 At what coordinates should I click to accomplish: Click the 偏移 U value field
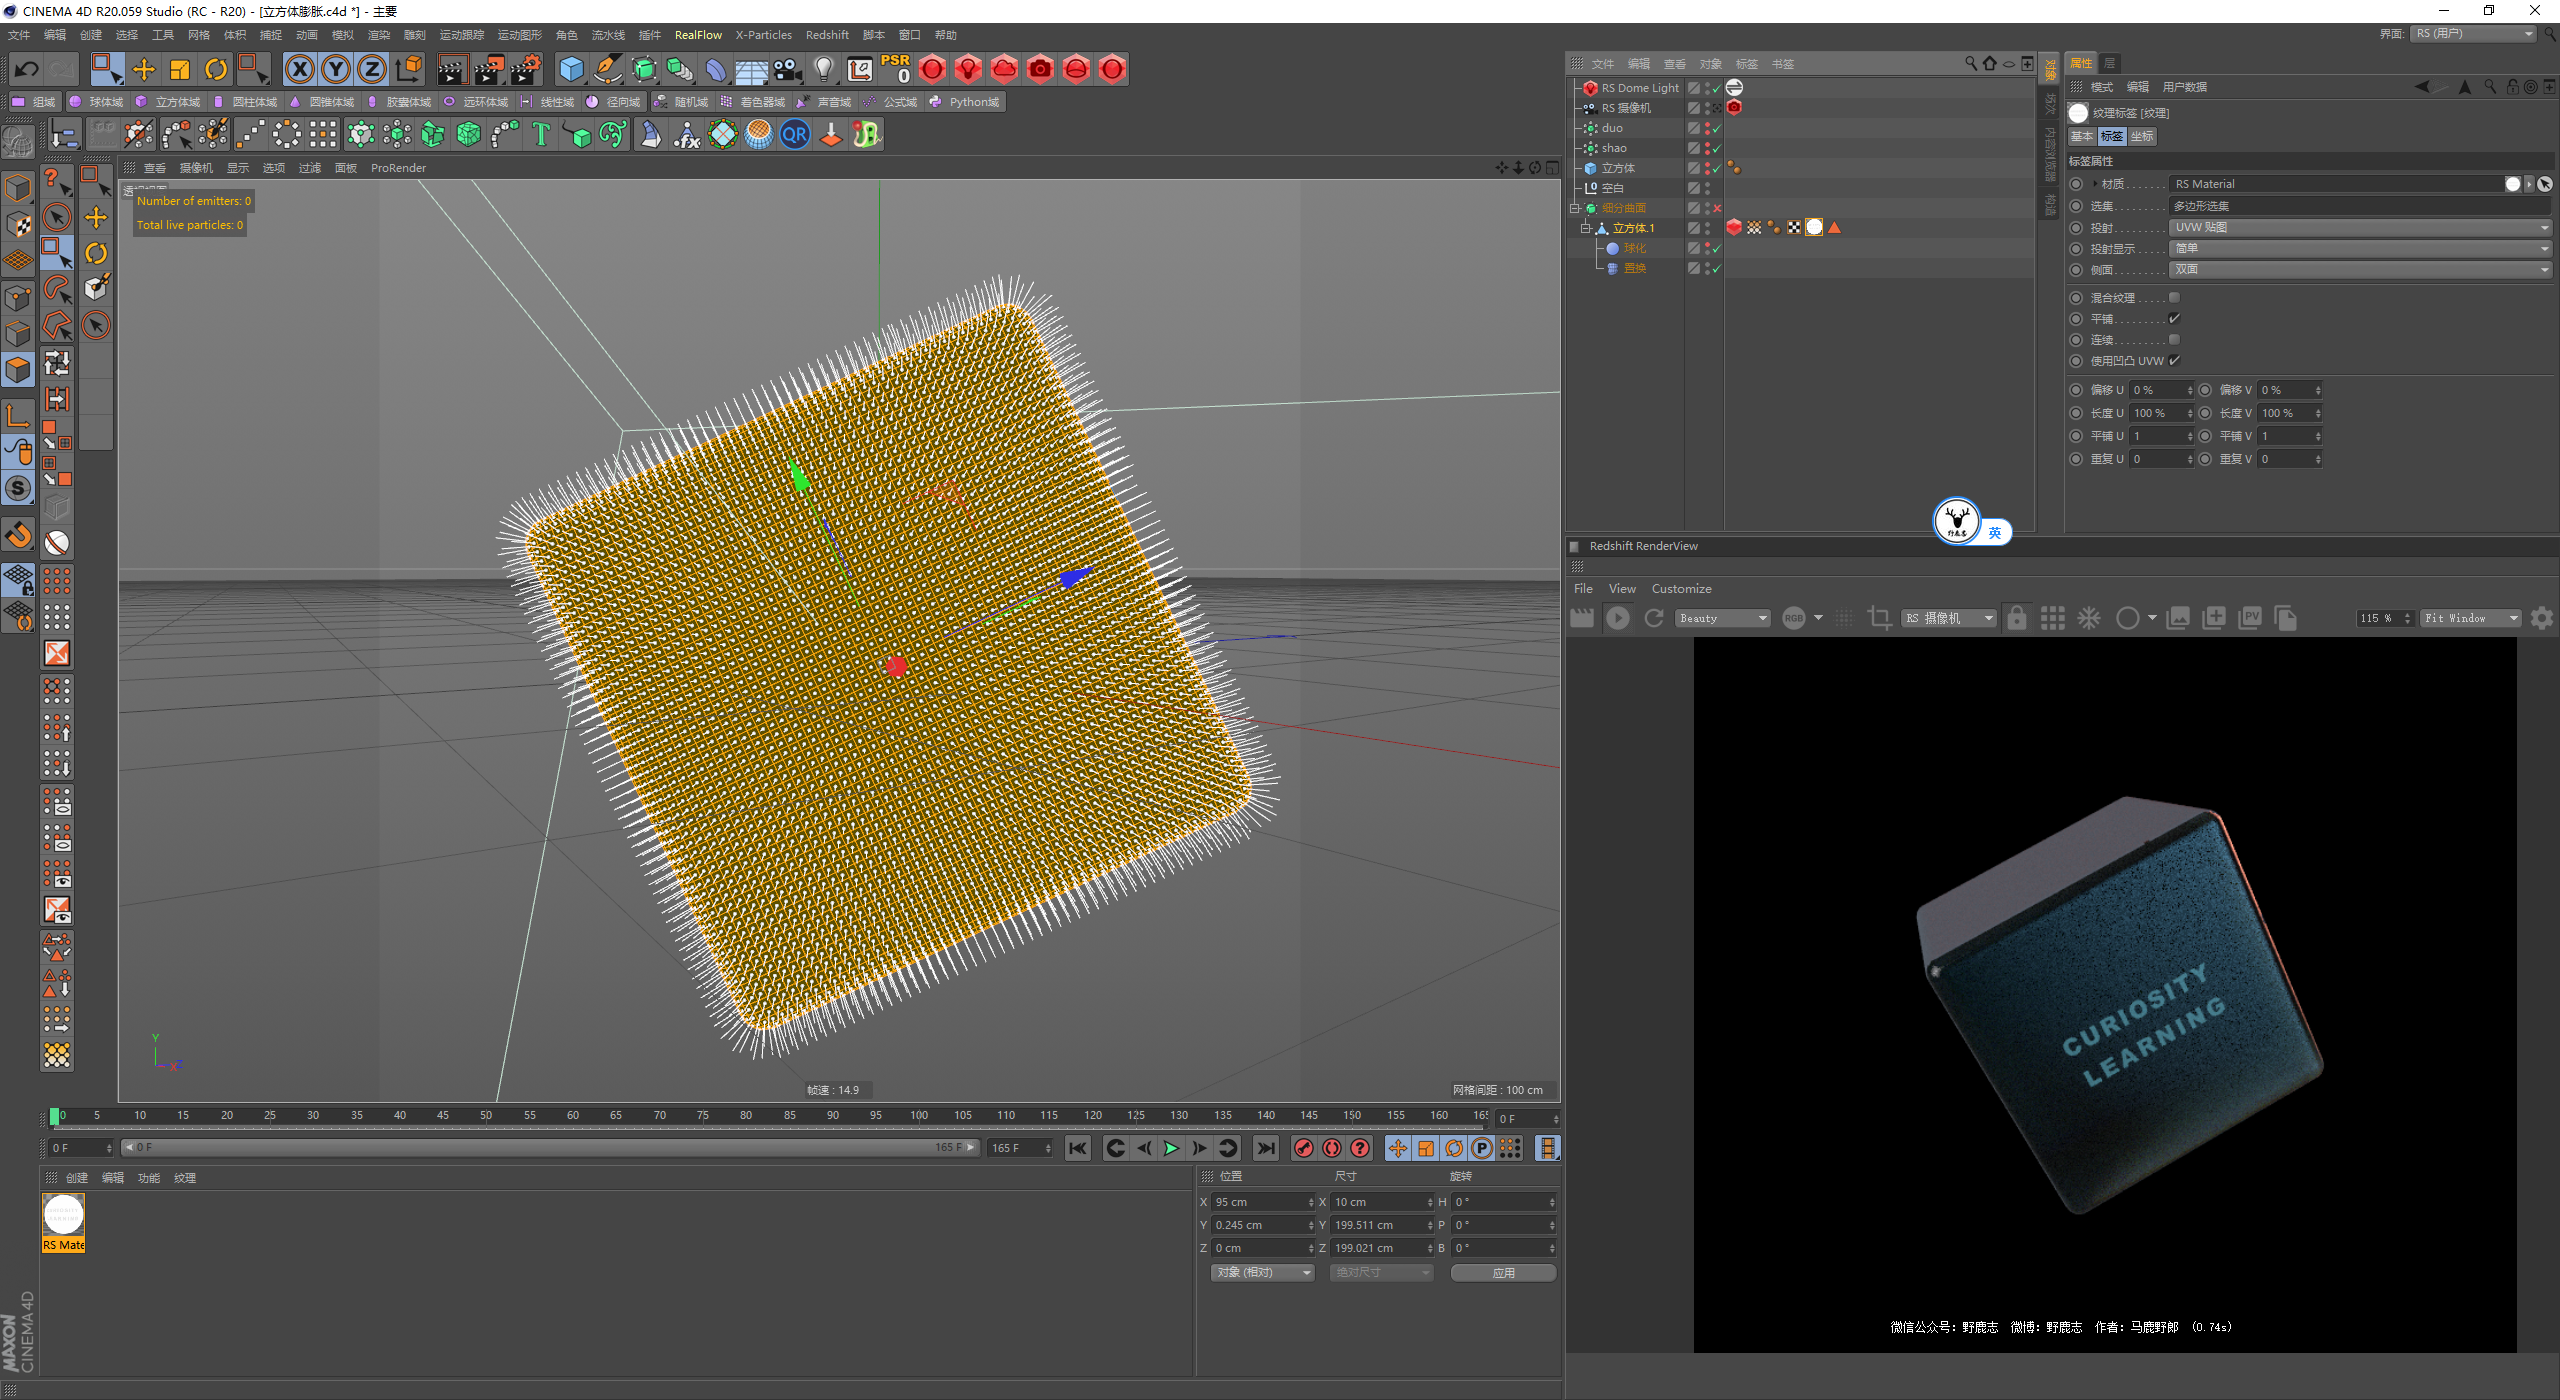[x=2160, y=391]
